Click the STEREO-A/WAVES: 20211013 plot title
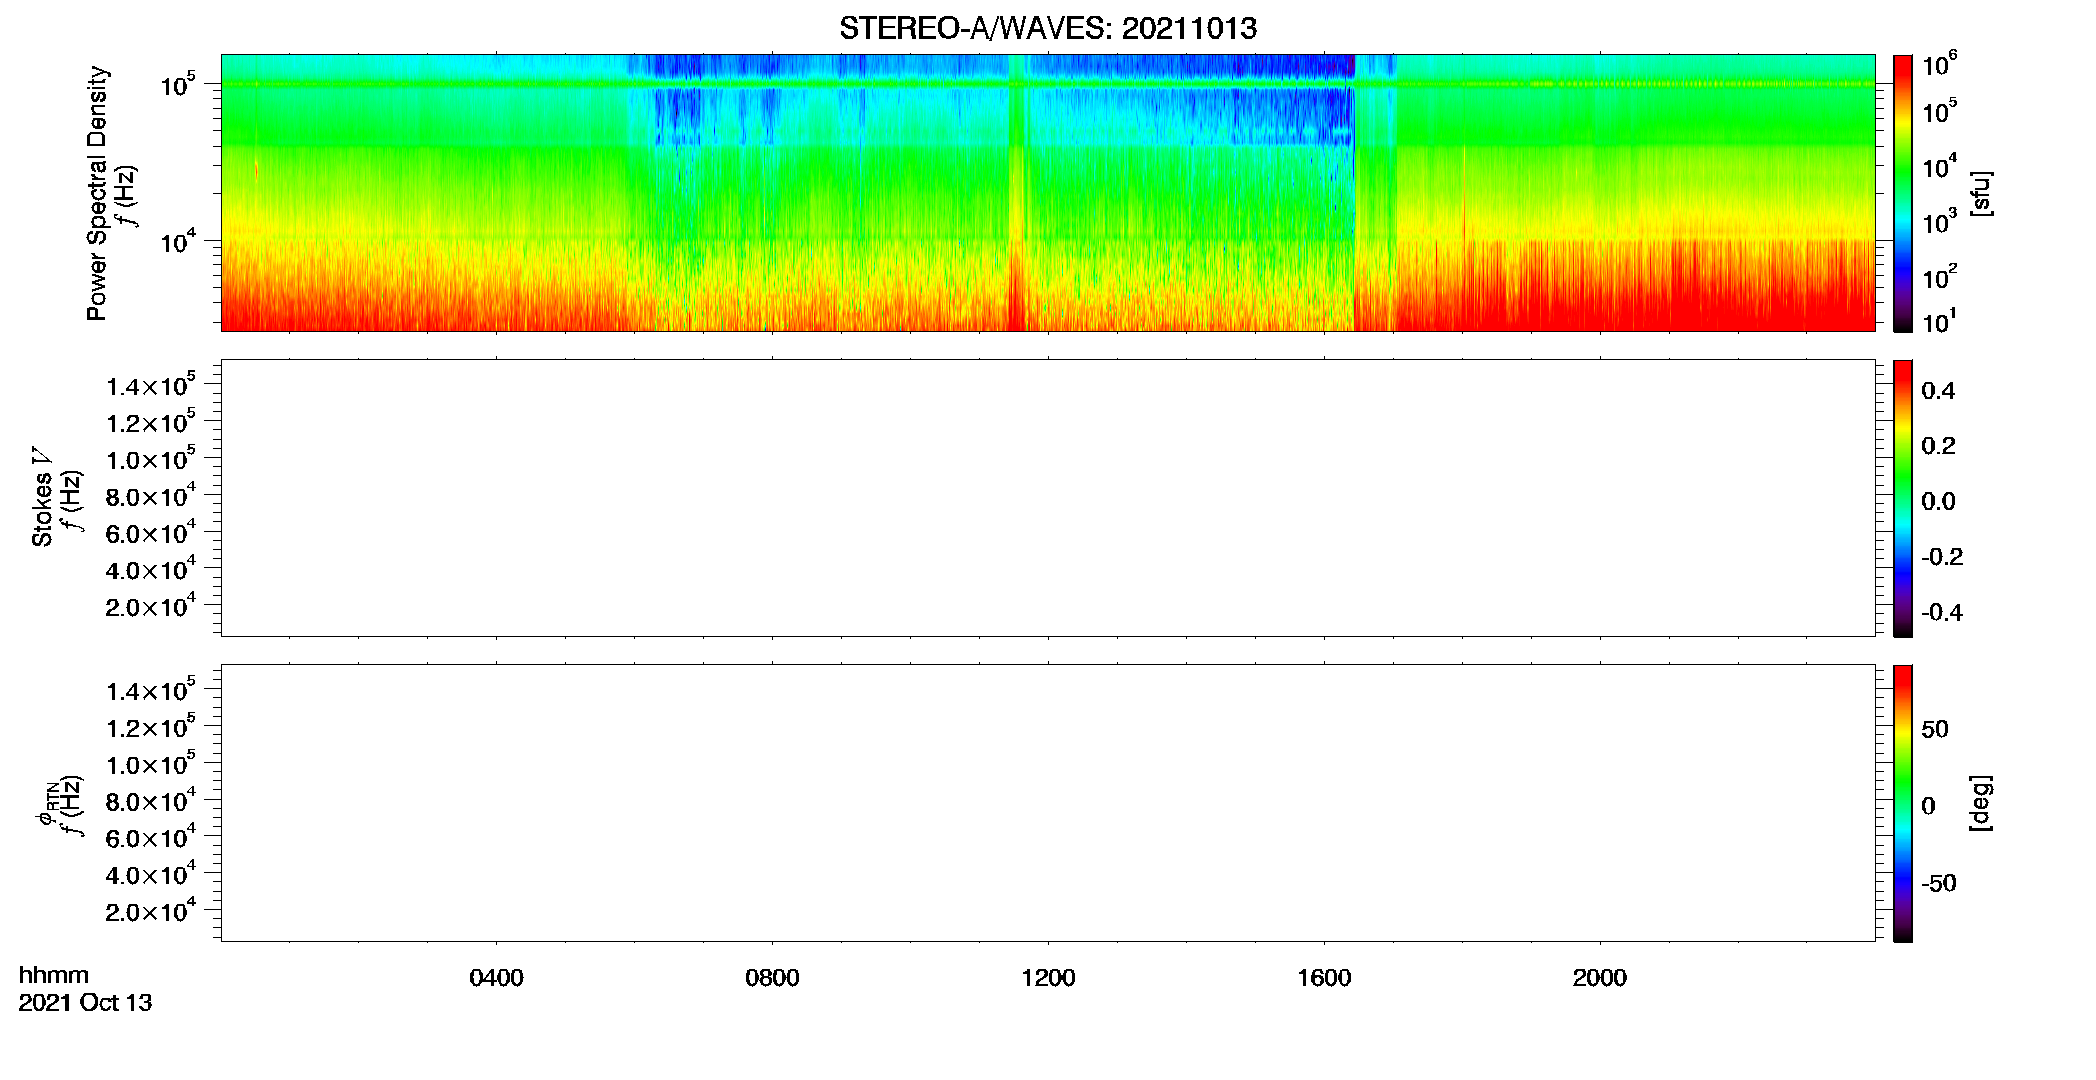 pos(1048,28)
